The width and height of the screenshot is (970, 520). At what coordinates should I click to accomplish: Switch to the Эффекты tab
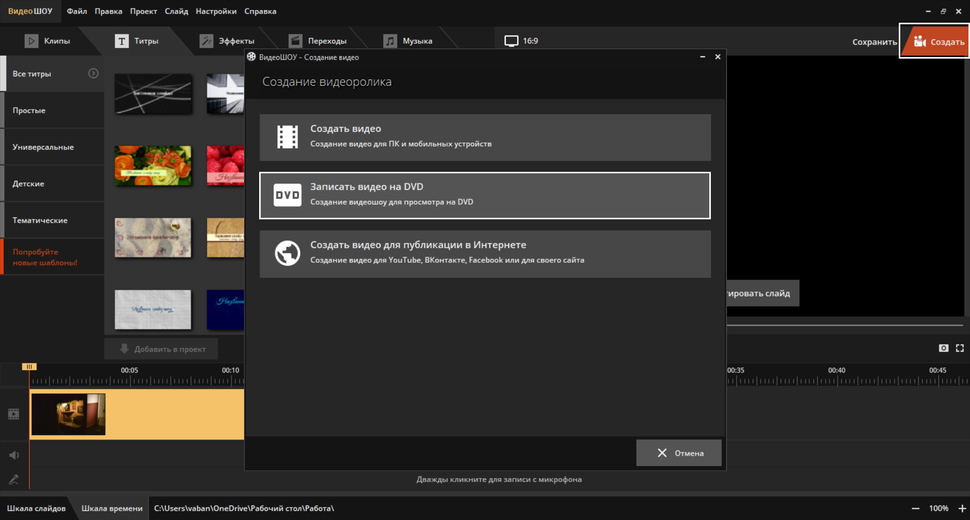click(x=227, y=41)
